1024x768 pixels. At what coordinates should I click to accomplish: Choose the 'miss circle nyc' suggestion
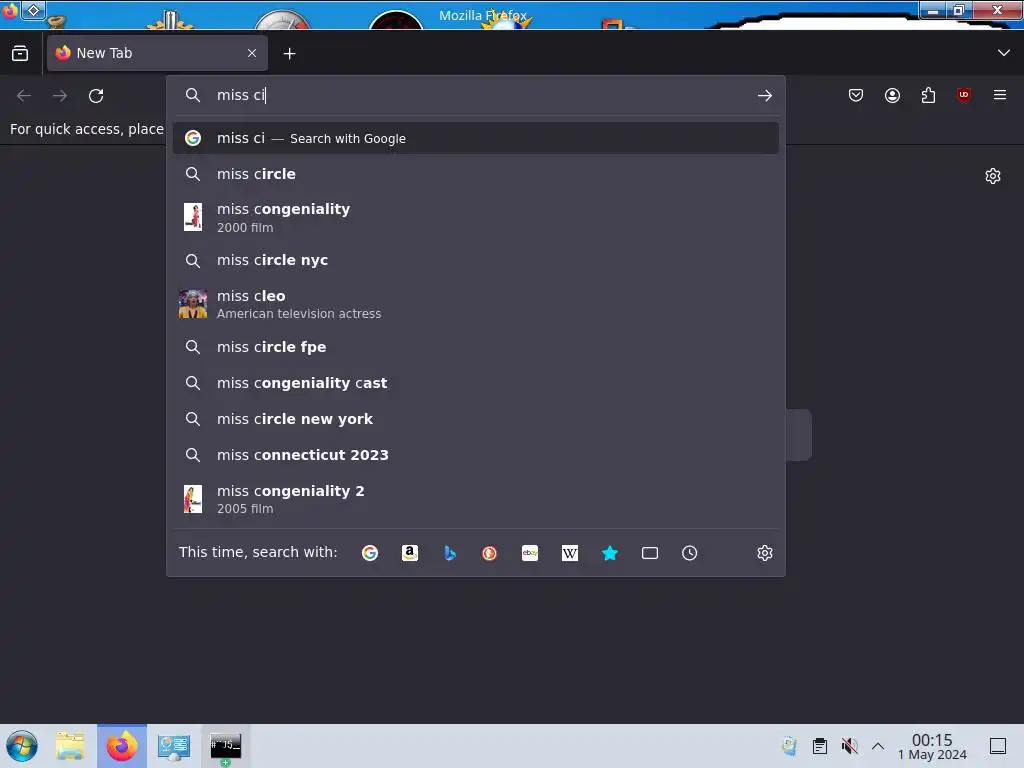pyautogui.click(x=475, y=261)
